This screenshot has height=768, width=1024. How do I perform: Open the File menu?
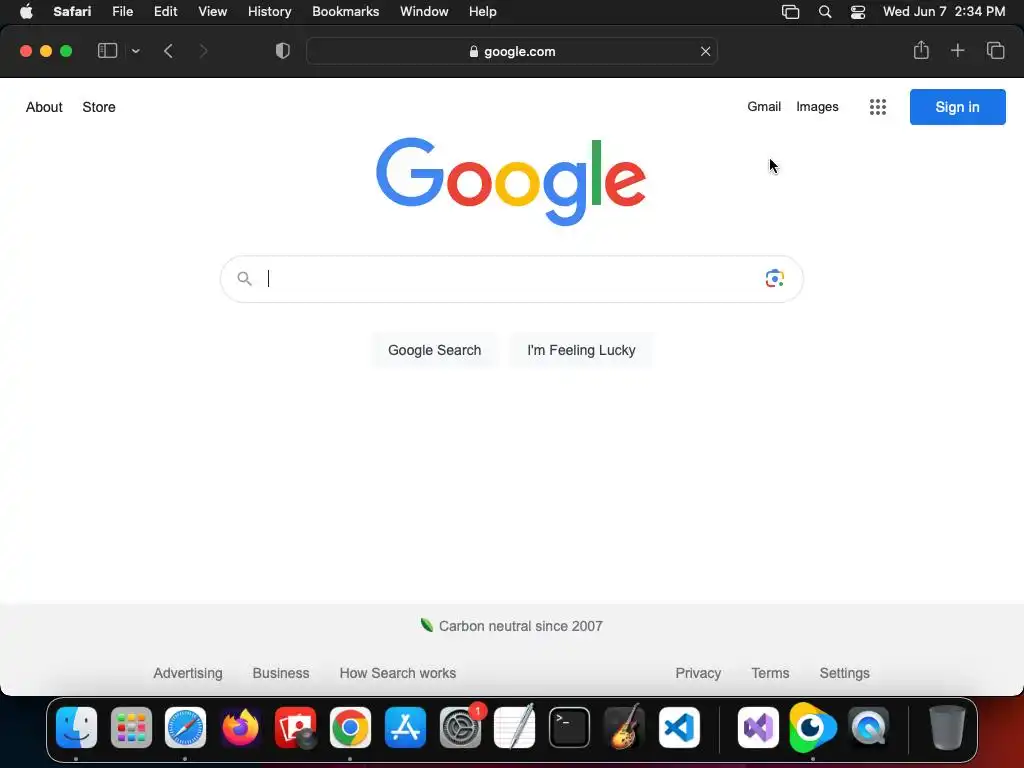(122, 12)
